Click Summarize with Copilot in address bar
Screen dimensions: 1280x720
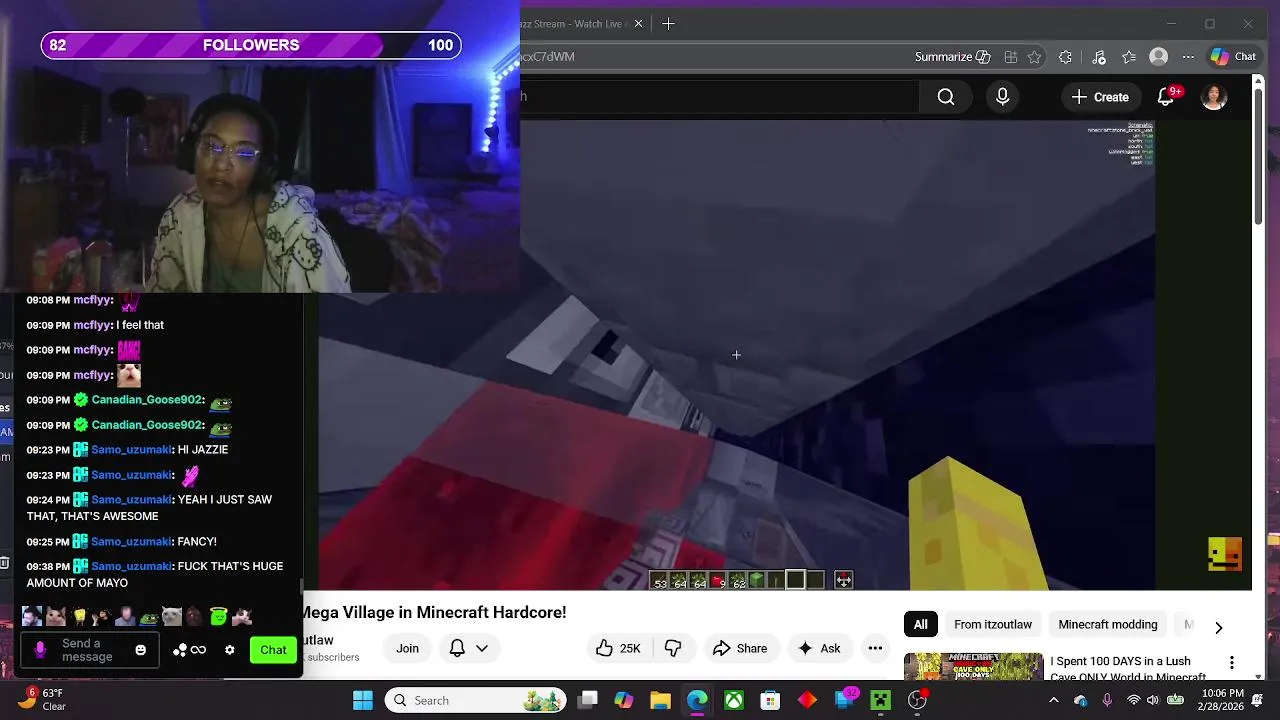click(952, 57)
